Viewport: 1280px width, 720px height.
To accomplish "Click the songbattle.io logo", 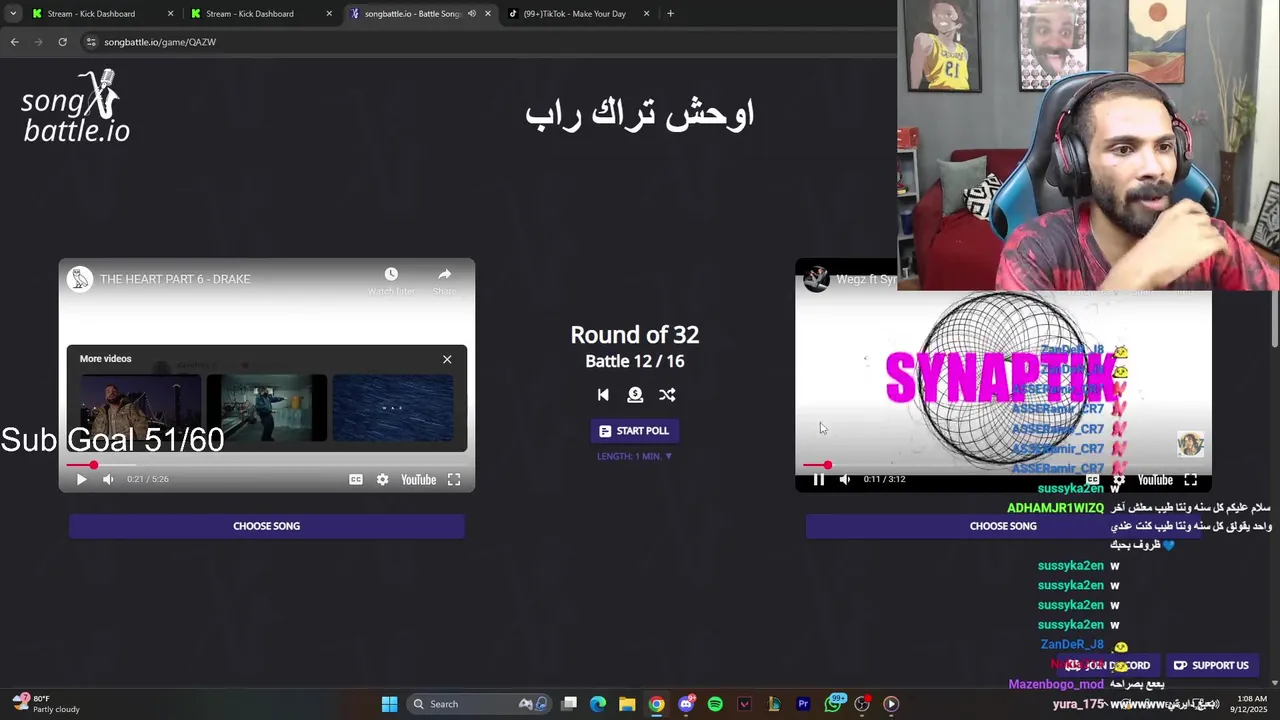I will pos(76,106).
